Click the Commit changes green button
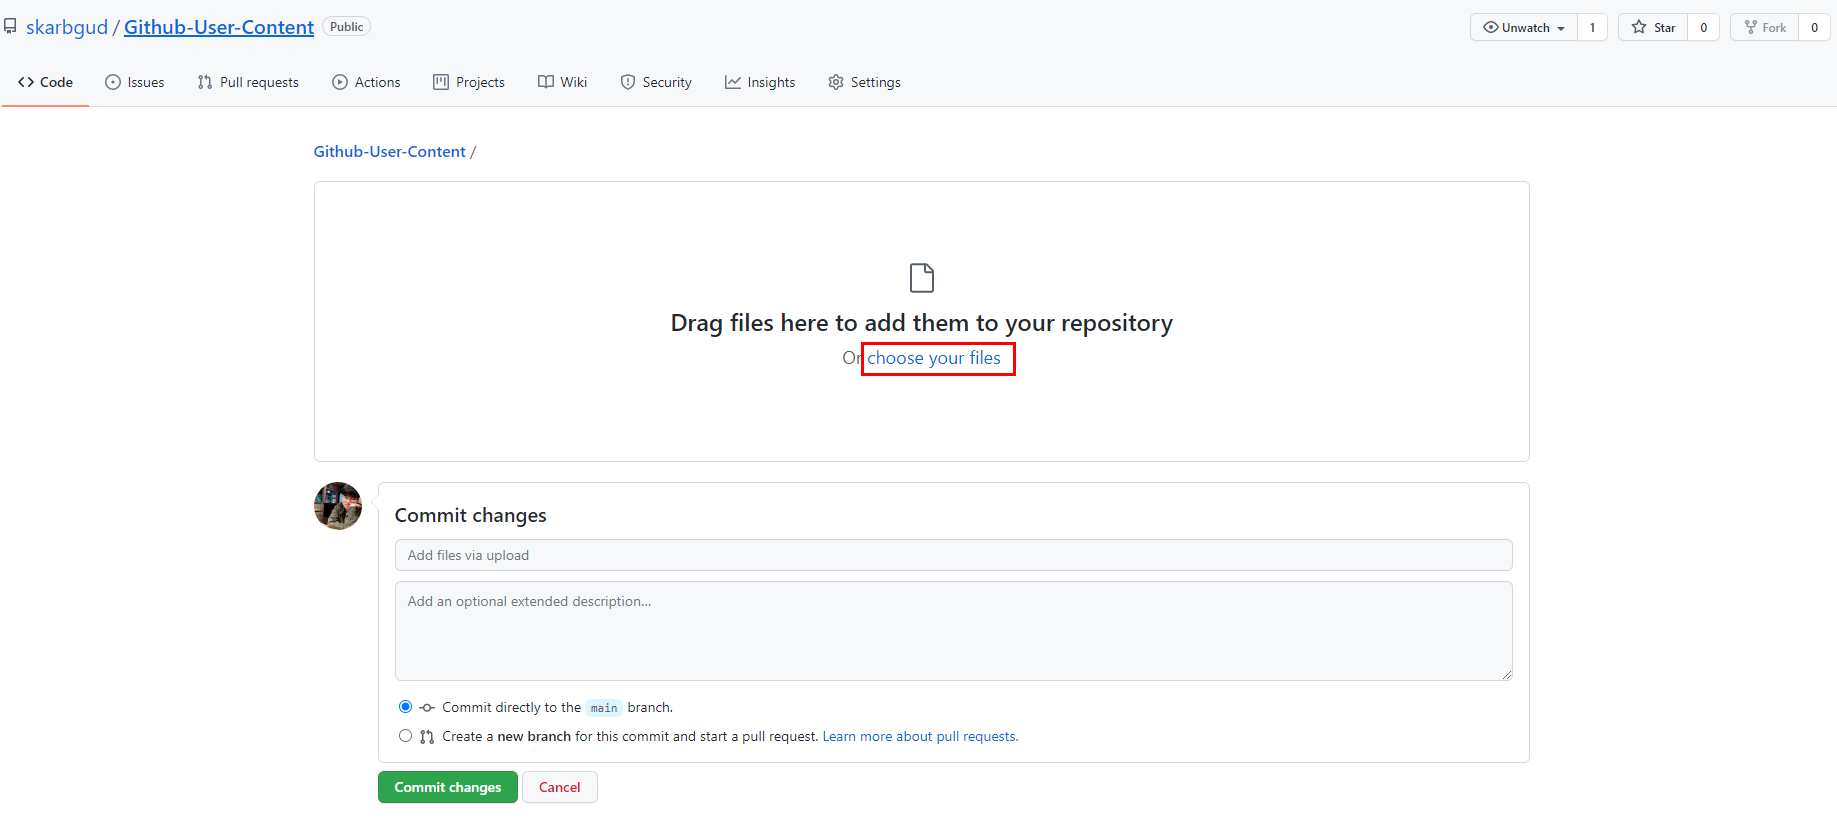The width and height of the screenshot is (1837, 831). click(448, 787)
